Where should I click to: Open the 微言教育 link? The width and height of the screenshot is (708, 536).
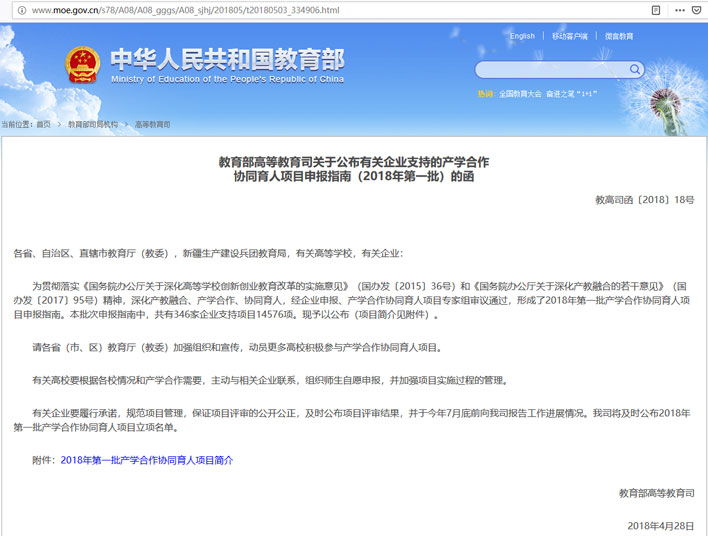[618, 36]
